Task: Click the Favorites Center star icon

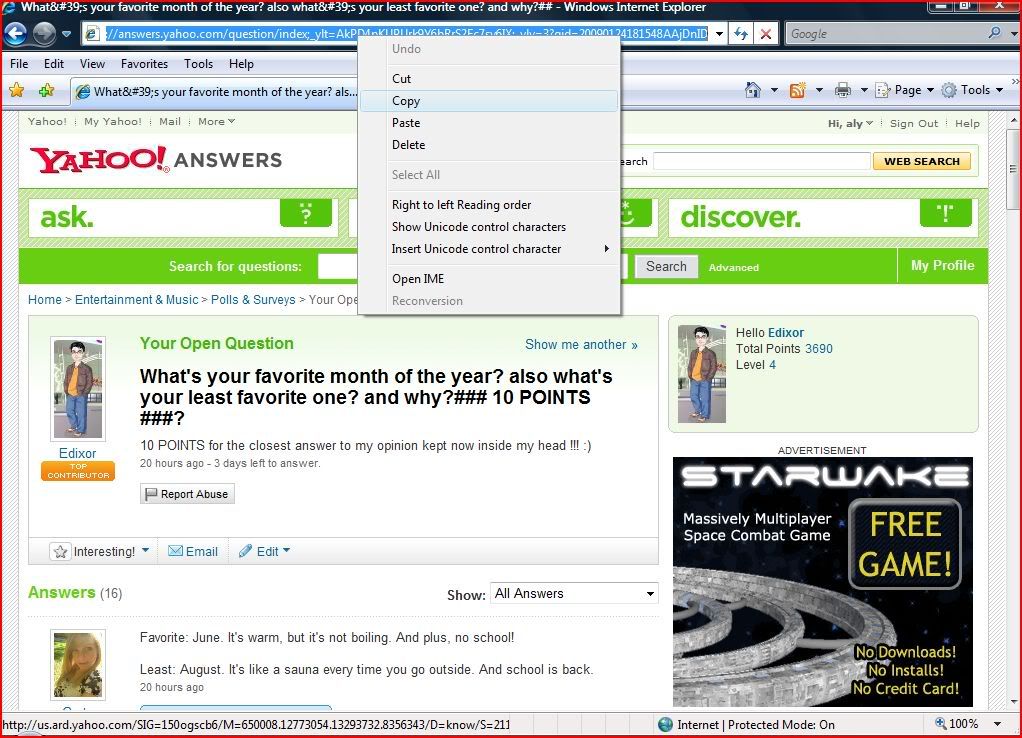Action: click(17, 91)
